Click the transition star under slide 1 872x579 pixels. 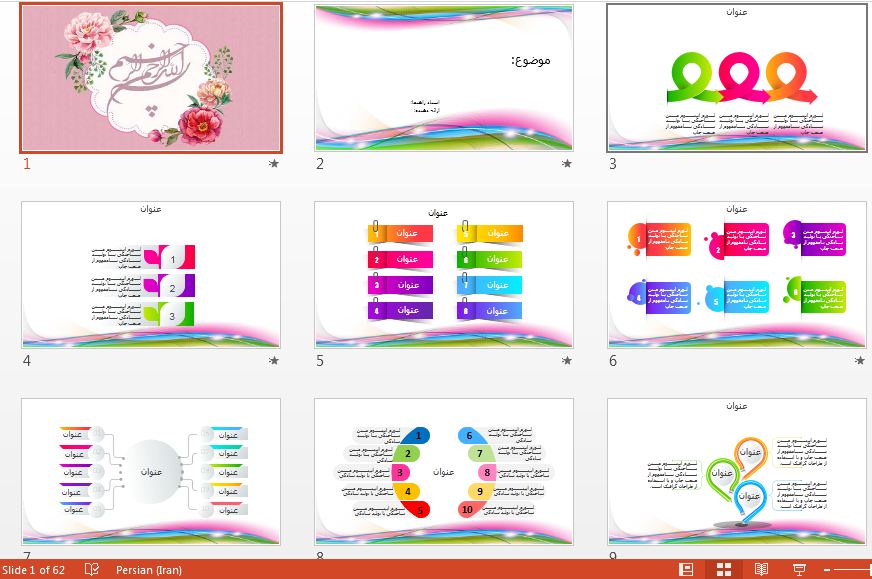(274, 164)
